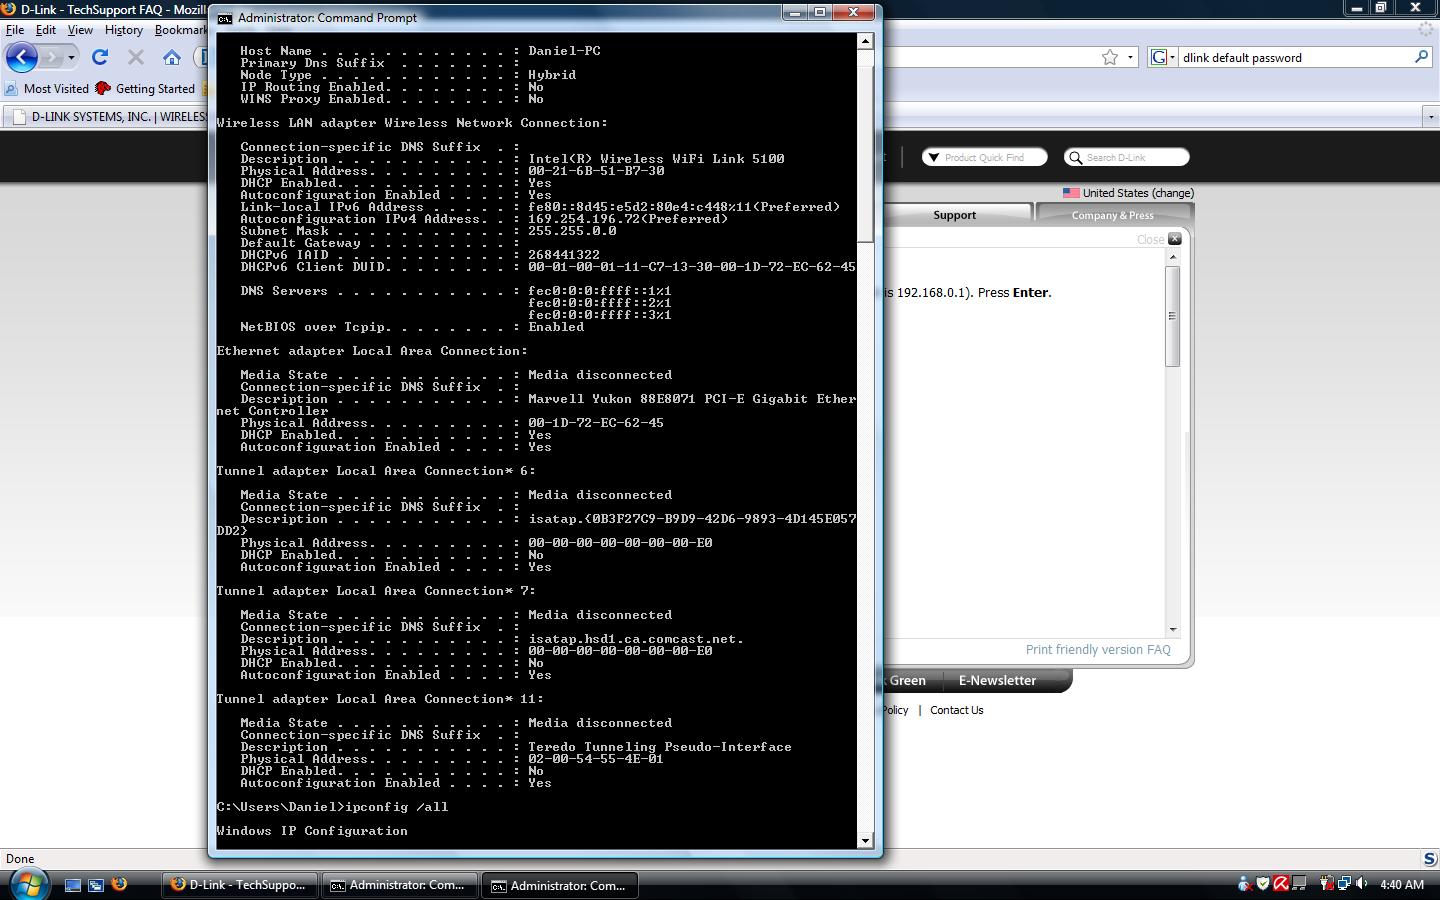Click the 'dlink default password' search field
This screenshot has width=1440, height=900.
pos(1295,57)
